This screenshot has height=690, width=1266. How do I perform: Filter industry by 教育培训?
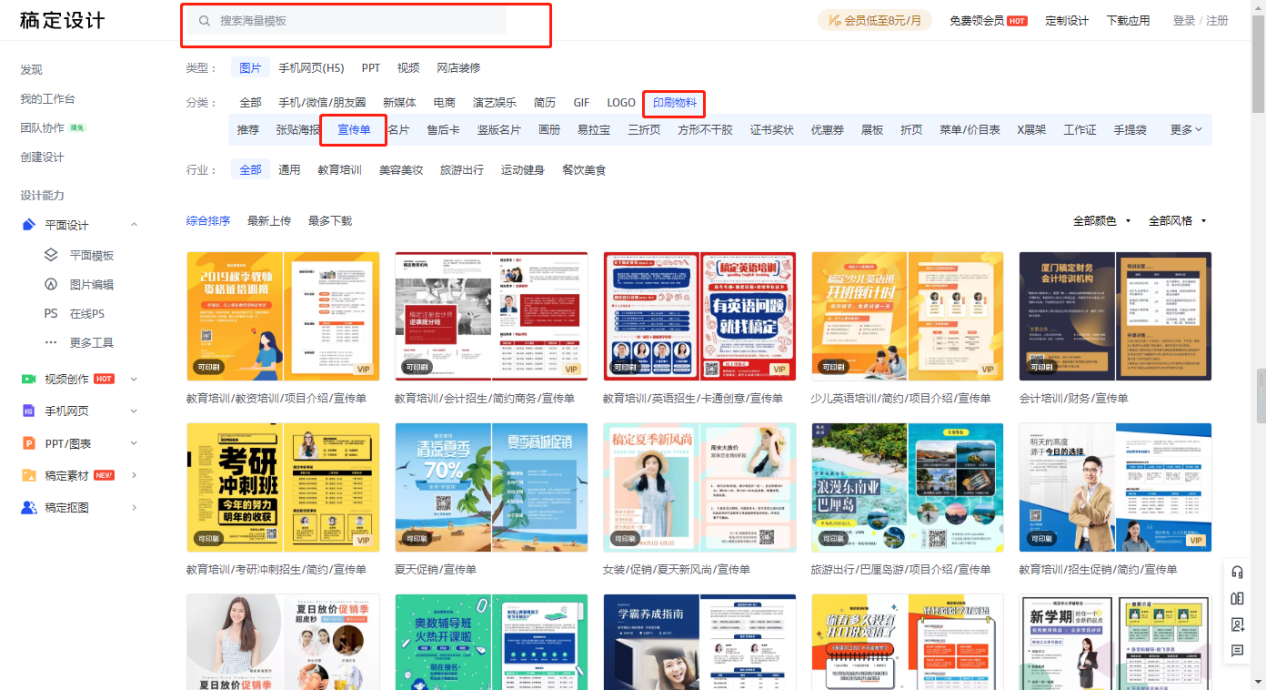click(x=339, y=170)
